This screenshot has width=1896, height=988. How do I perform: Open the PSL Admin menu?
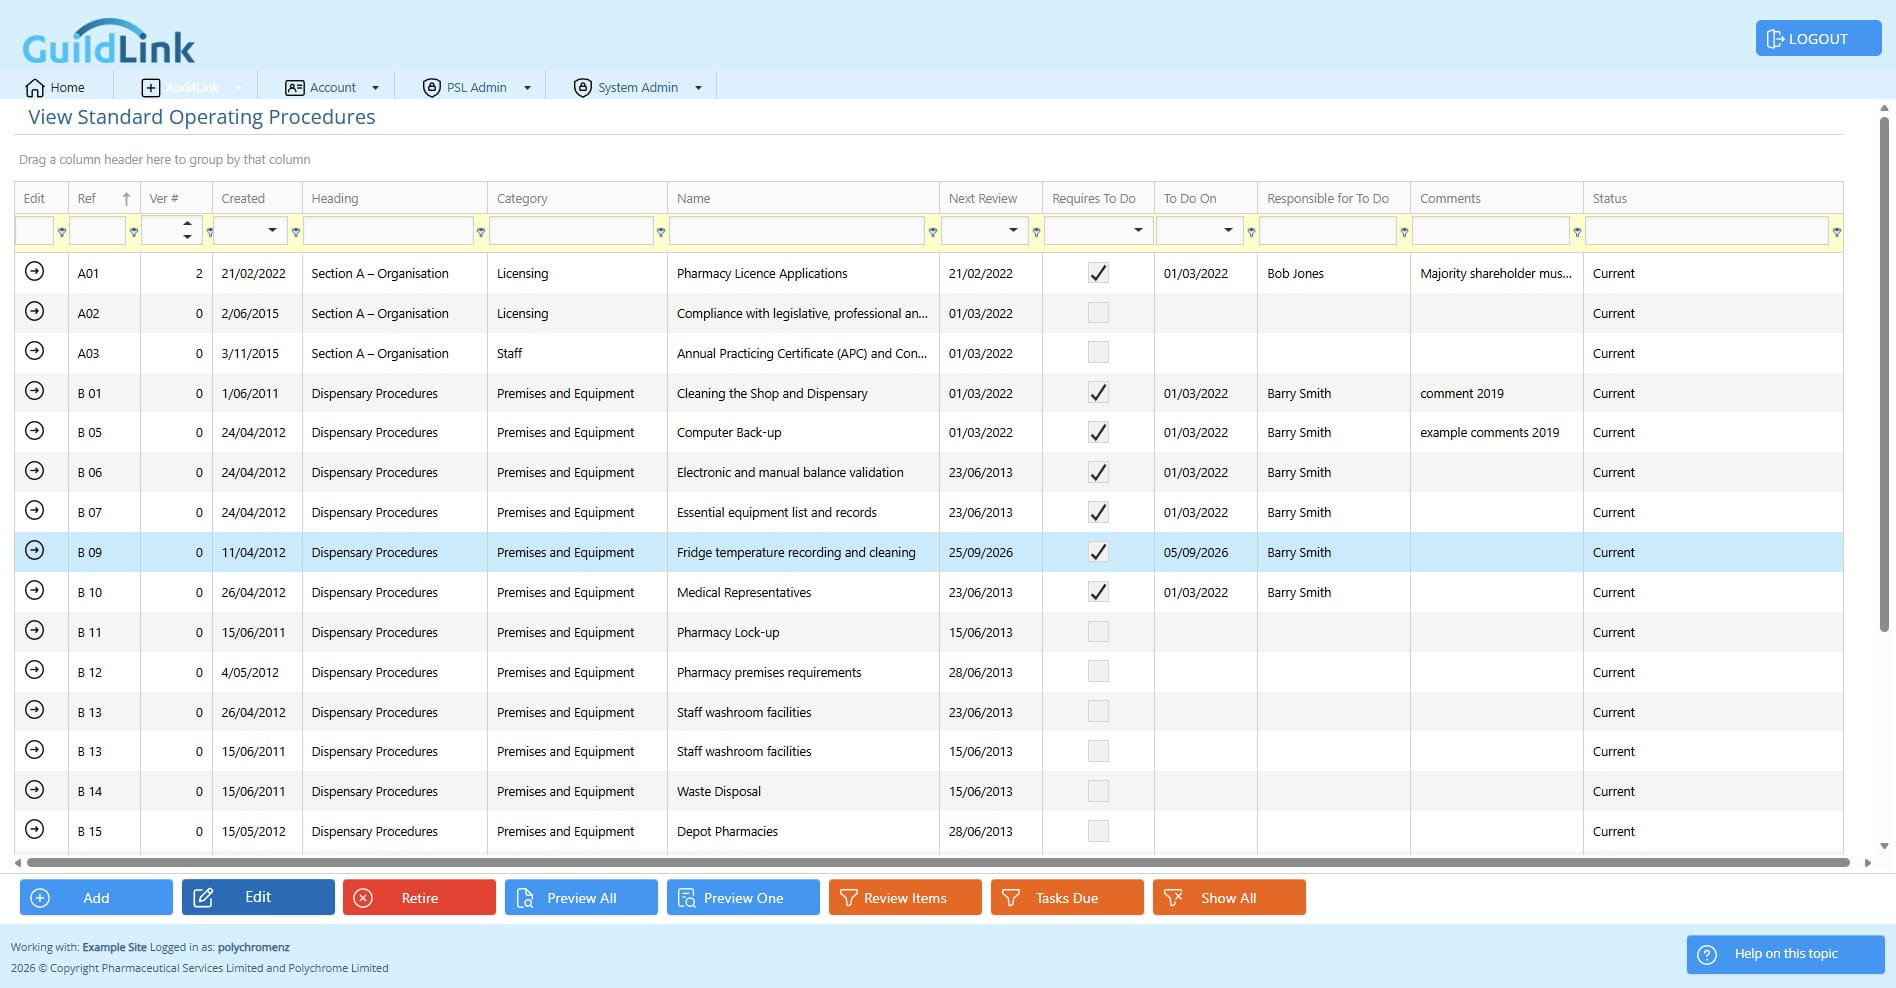point(476,87)
